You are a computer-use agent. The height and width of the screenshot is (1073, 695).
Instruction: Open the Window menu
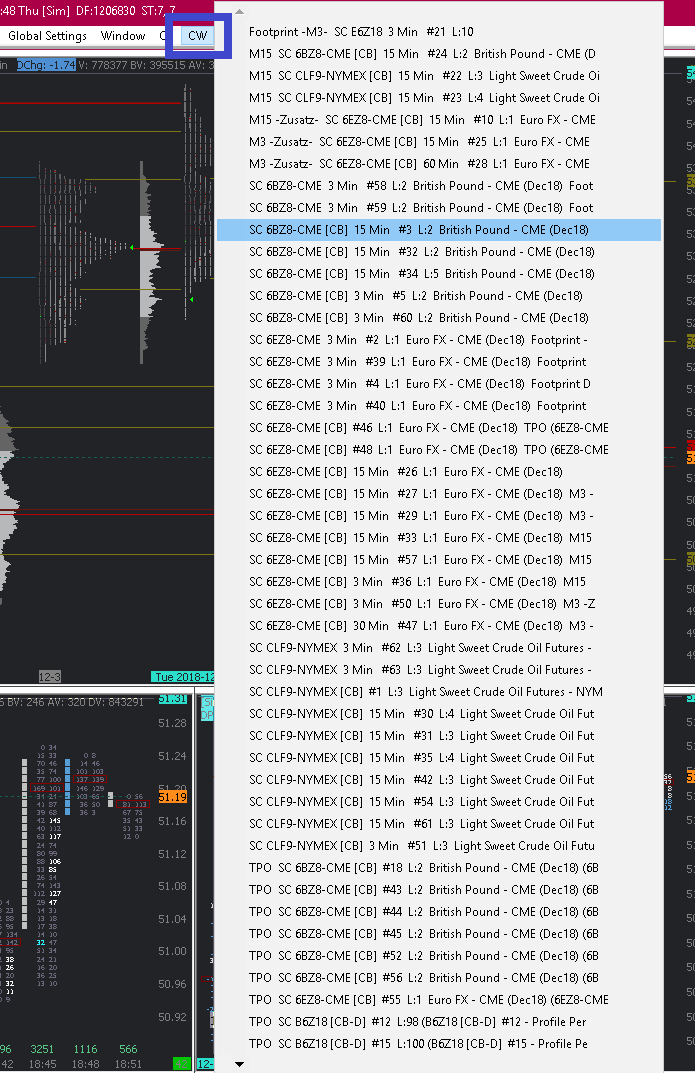(123, 36)
